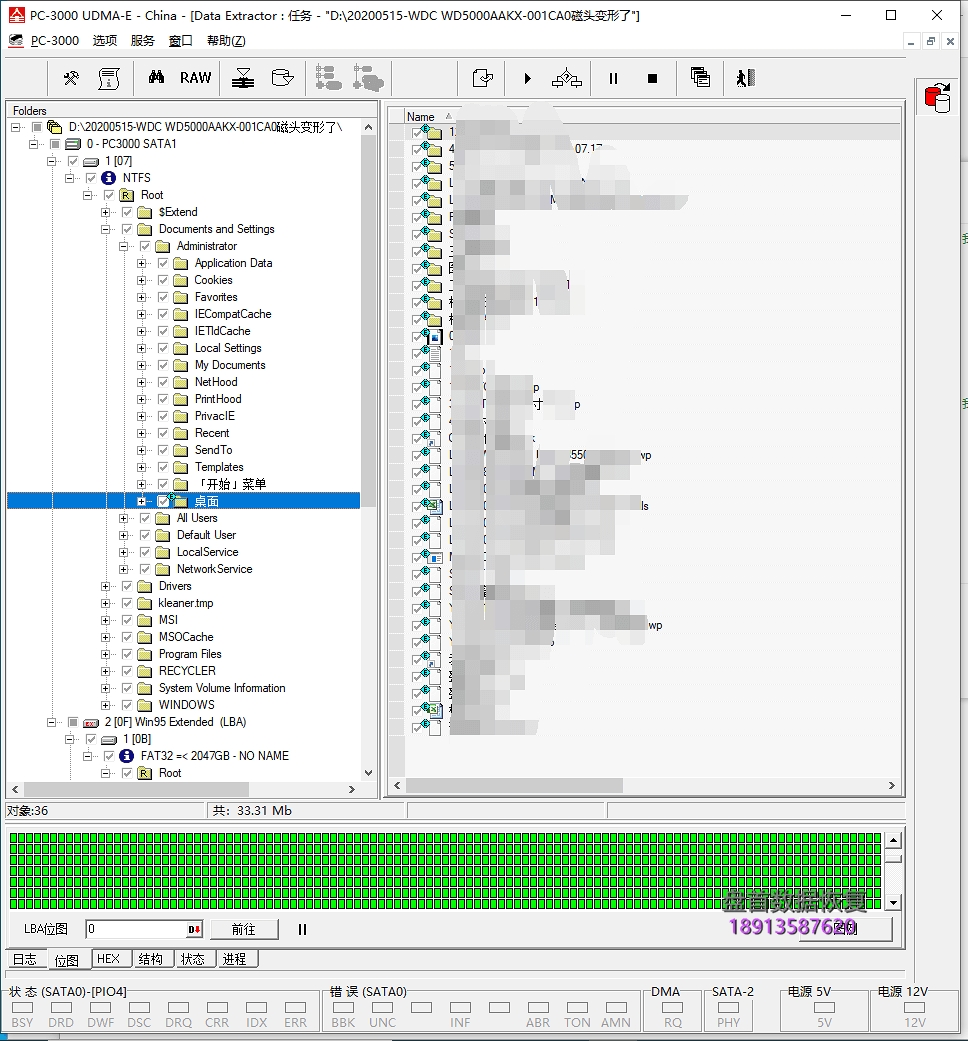Toggle the NTFS partition checkbox
This screenshot has height=1041, width=968.
[x=91, y=178]
